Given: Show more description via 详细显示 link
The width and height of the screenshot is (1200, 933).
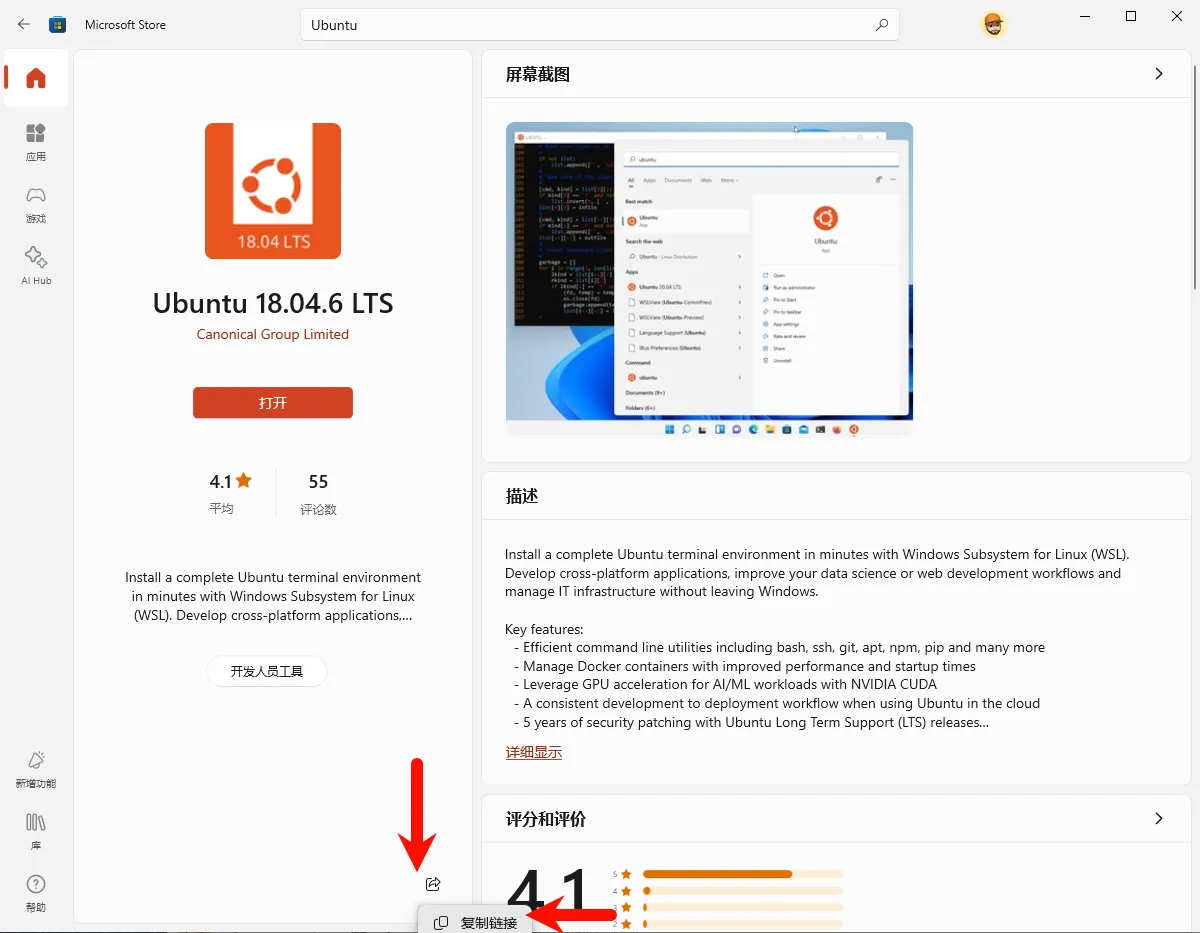Looking at the screenshot, I should click(534, 752).
